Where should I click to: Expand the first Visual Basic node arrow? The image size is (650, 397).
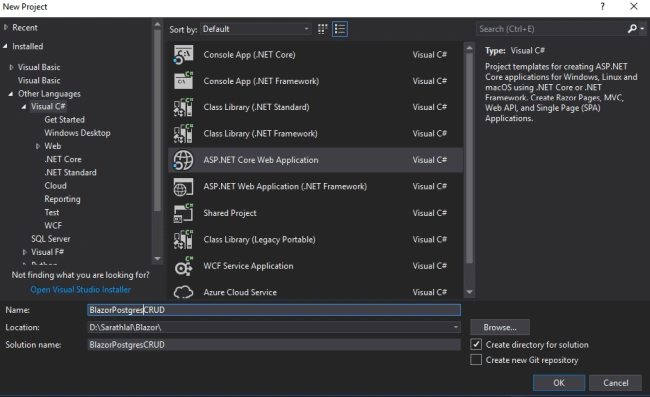pyautogui.click(x=11, y=67)
